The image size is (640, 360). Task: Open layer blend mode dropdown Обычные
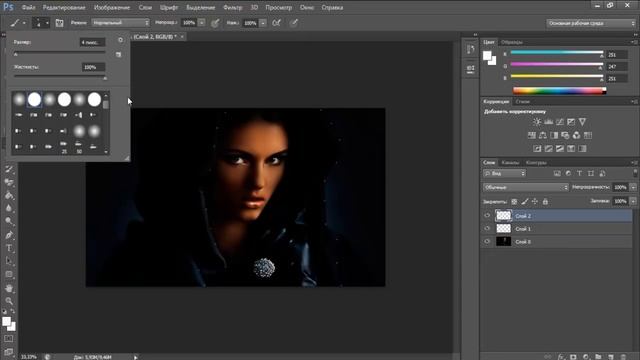click(526, 187)
